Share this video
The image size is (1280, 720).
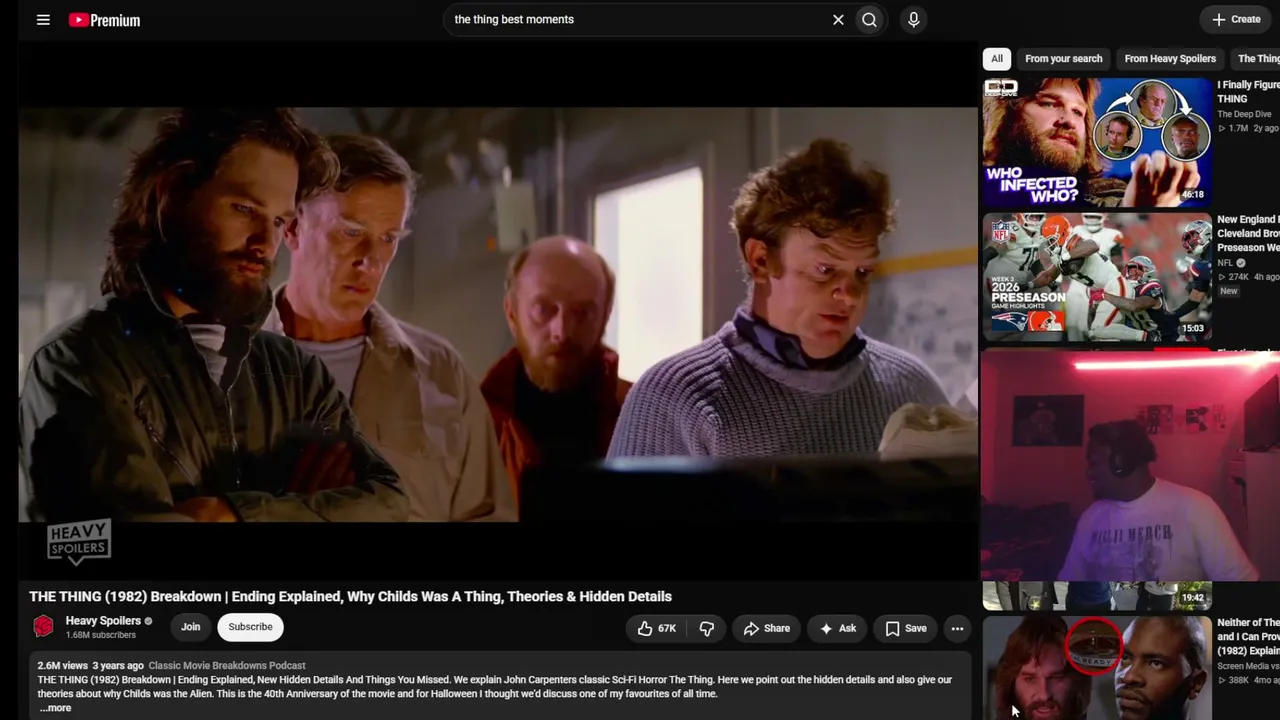click(x=766, y=628)
